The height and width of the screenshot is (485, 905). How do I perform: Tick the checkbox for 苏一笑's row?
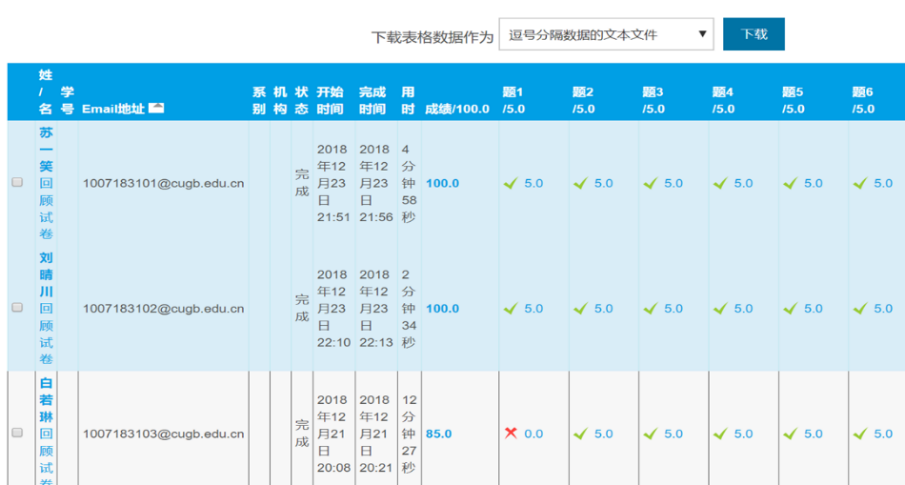17,183
